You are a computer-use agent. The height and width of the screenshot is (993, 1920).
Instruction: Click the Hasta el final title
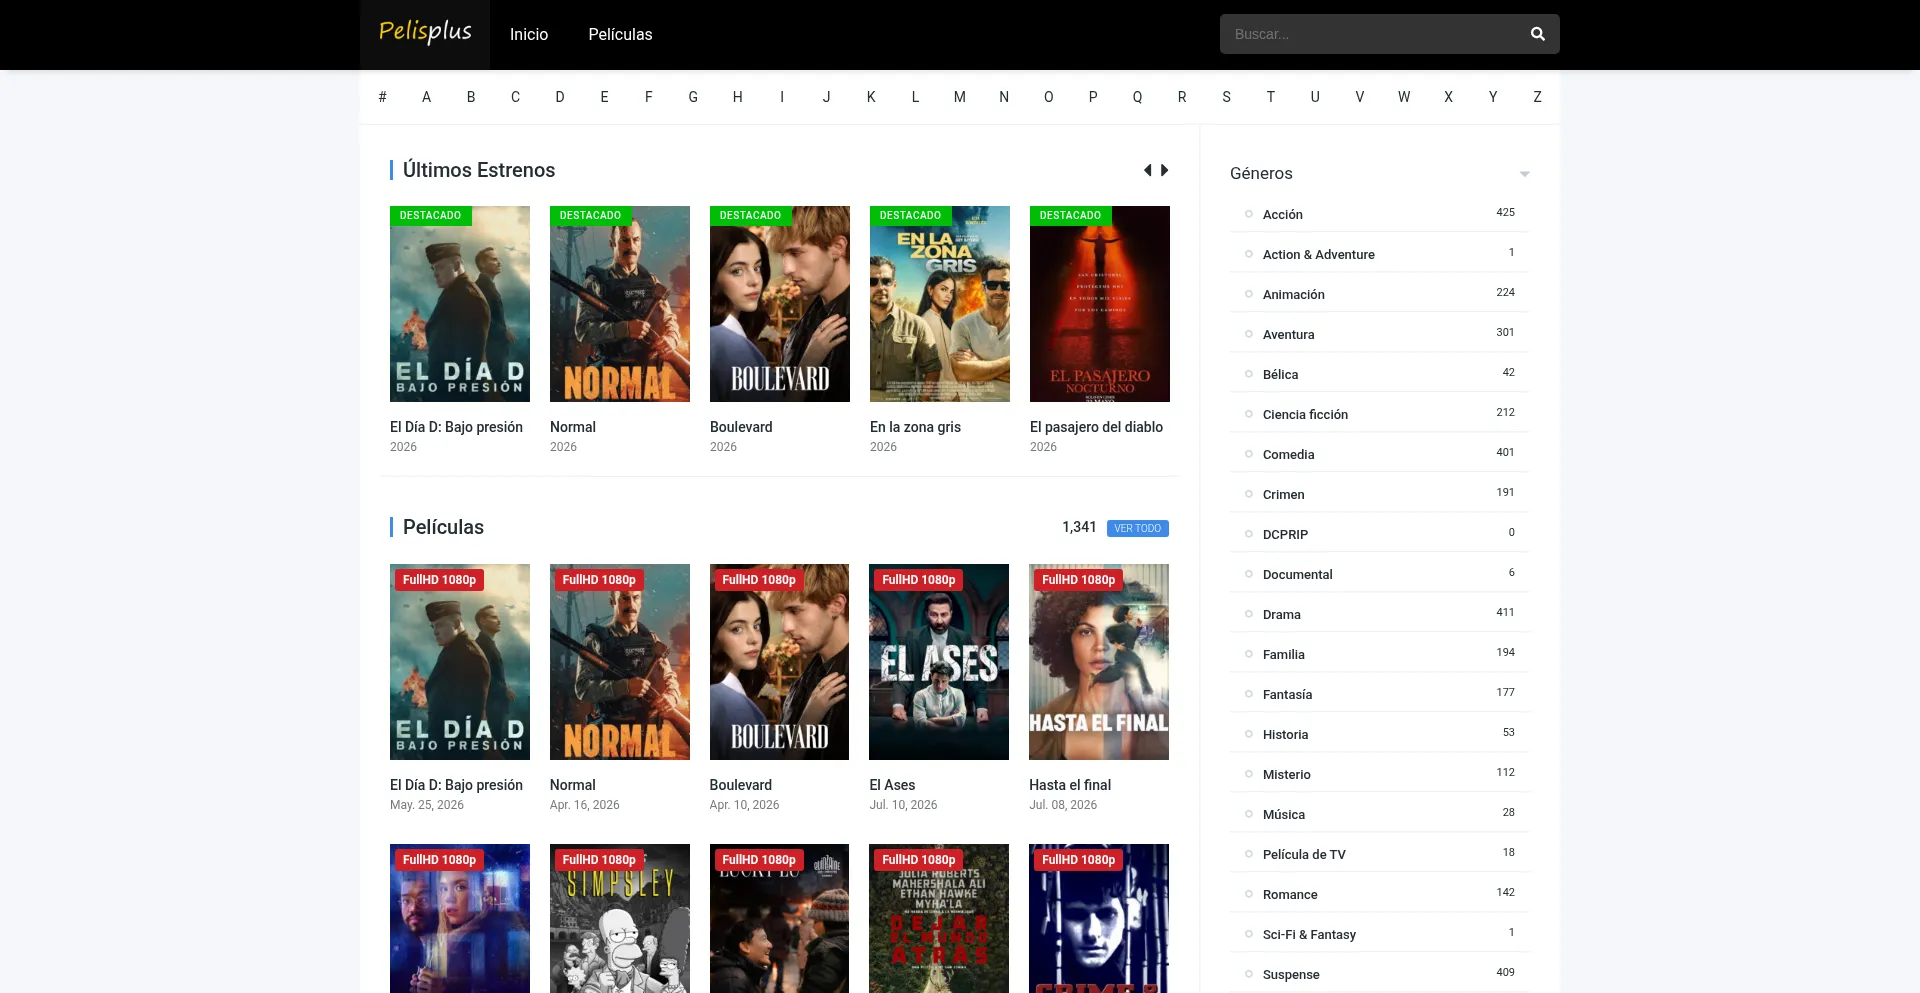[x=1070, y=785]
